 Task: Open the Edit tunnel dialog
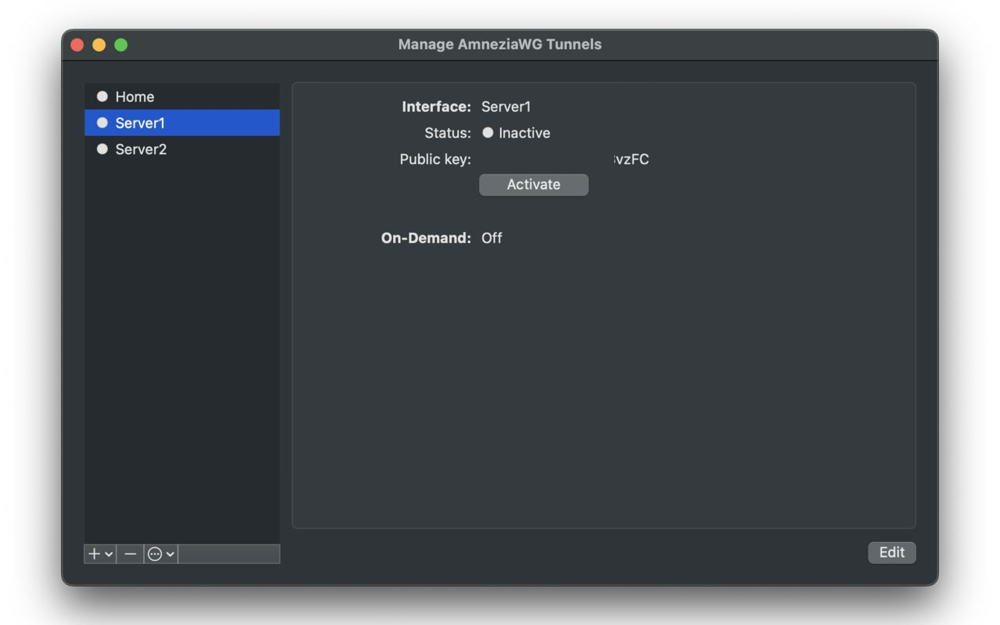pos(891,552)
